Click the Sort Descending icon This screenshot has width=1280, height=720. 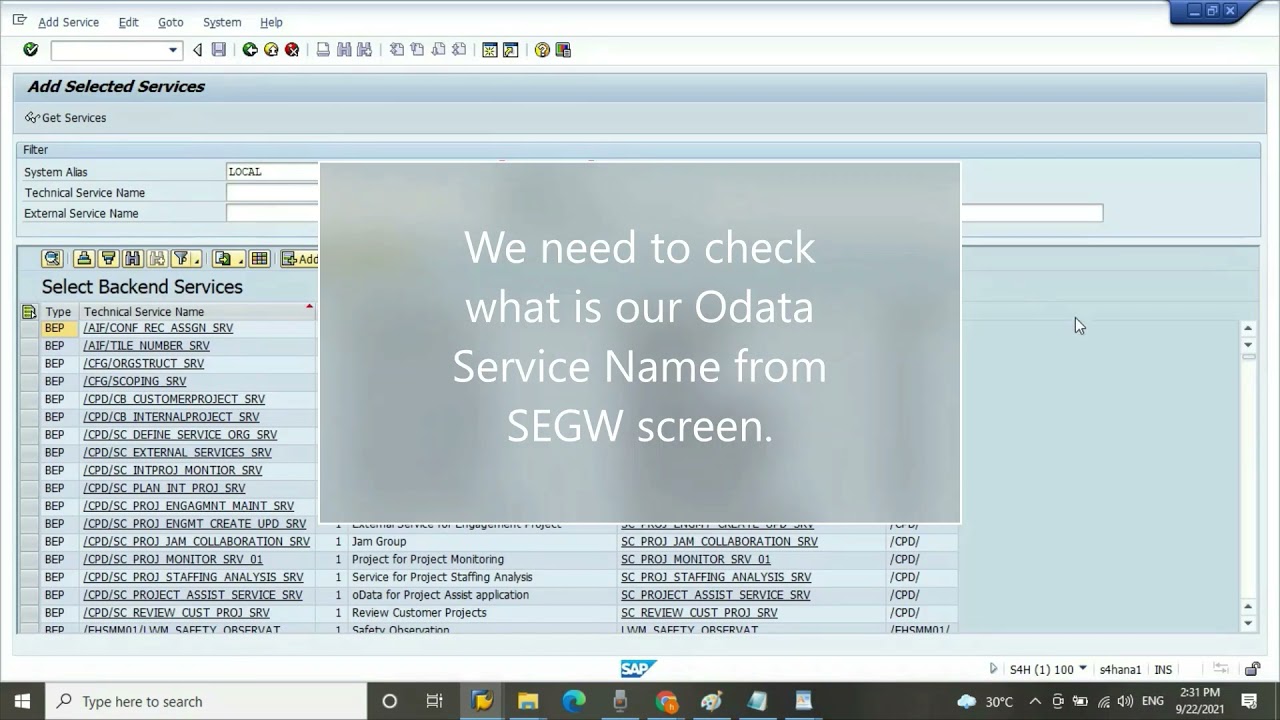point(108,259)
